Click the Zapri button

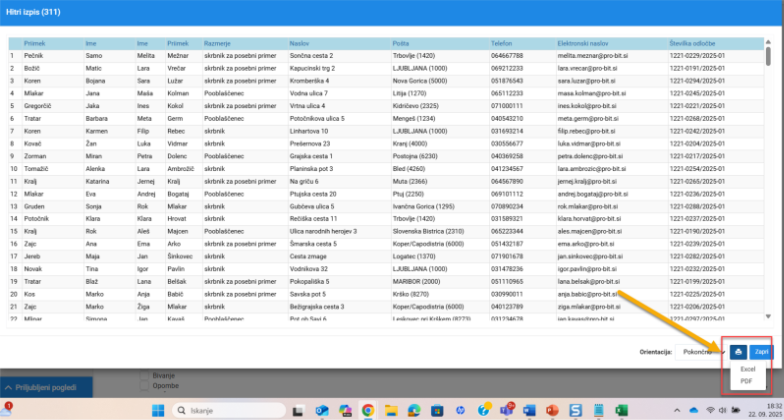coord(762,352)
